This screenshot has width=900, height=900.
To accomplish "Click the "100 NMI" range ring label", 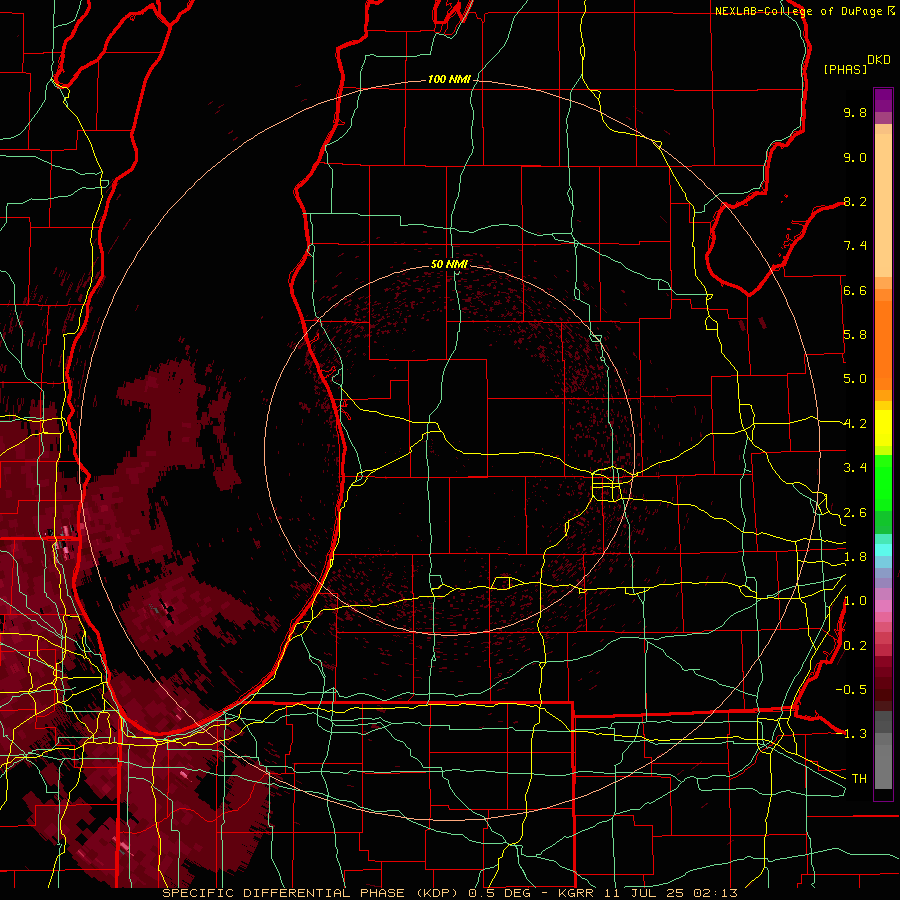I will pos(449,79).
